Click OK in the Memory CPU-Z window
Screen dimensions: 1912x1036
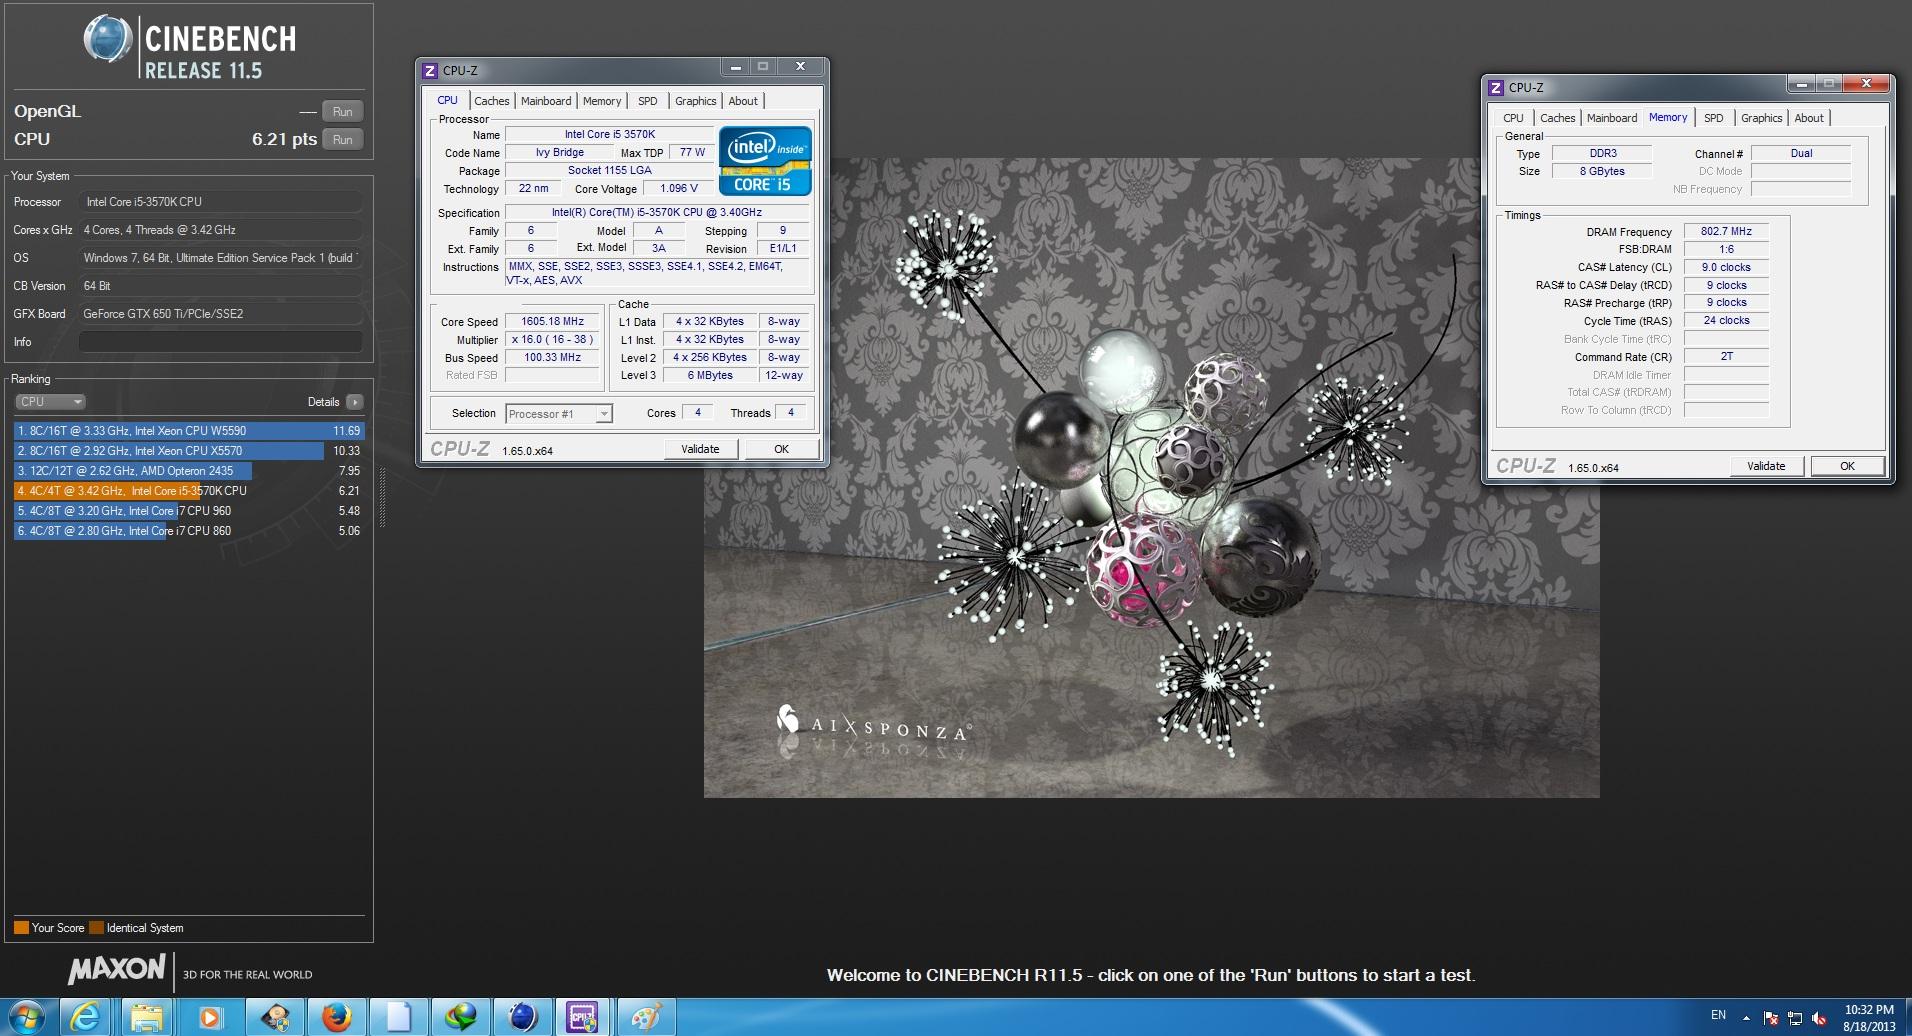point(1847,466)
